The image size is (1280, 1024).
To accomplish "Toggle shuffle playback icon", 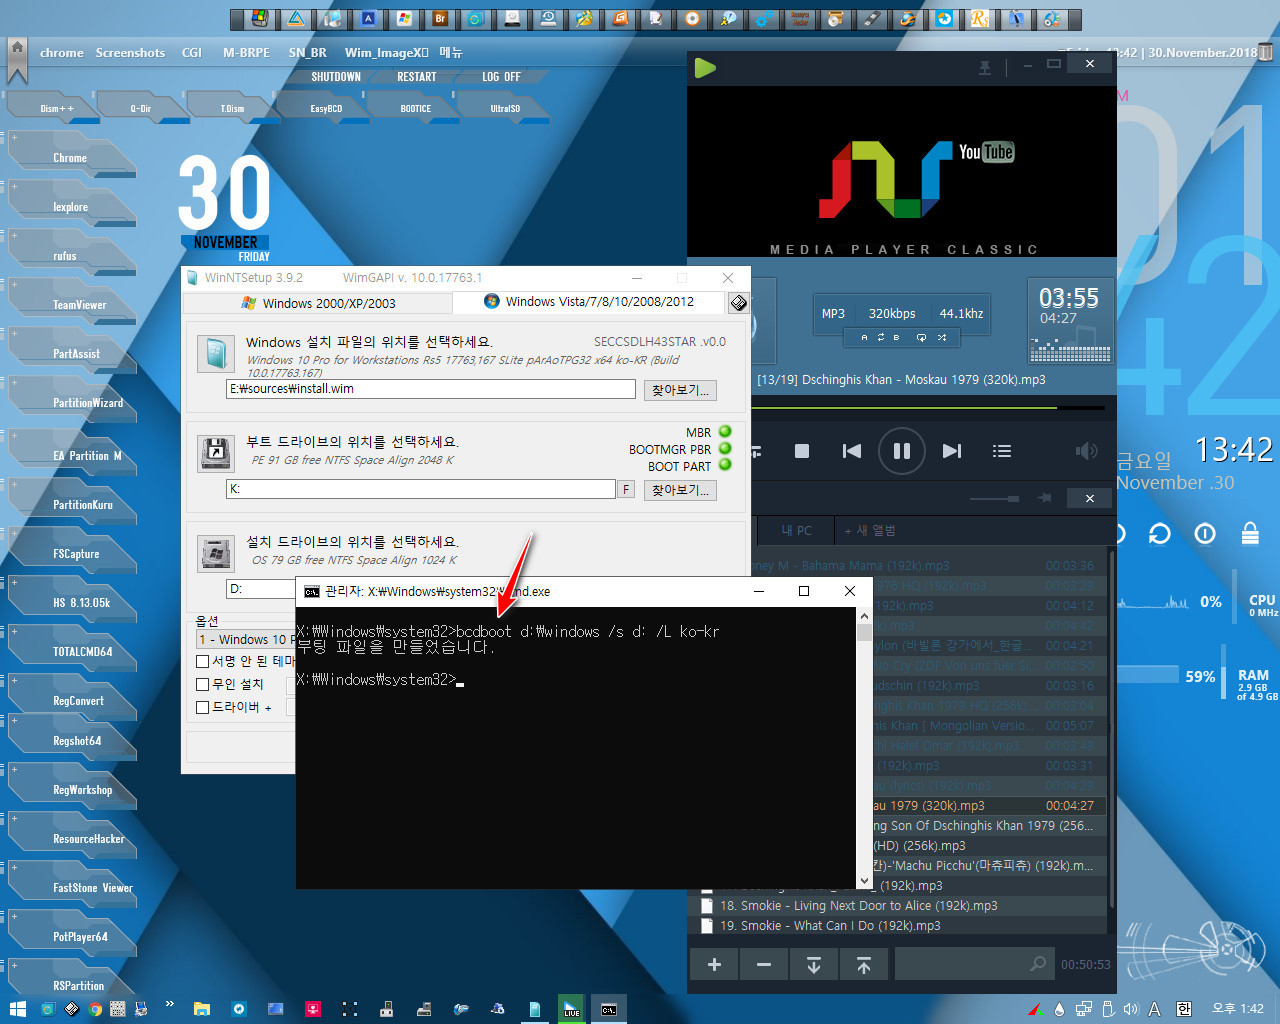I will coord(942,338).
